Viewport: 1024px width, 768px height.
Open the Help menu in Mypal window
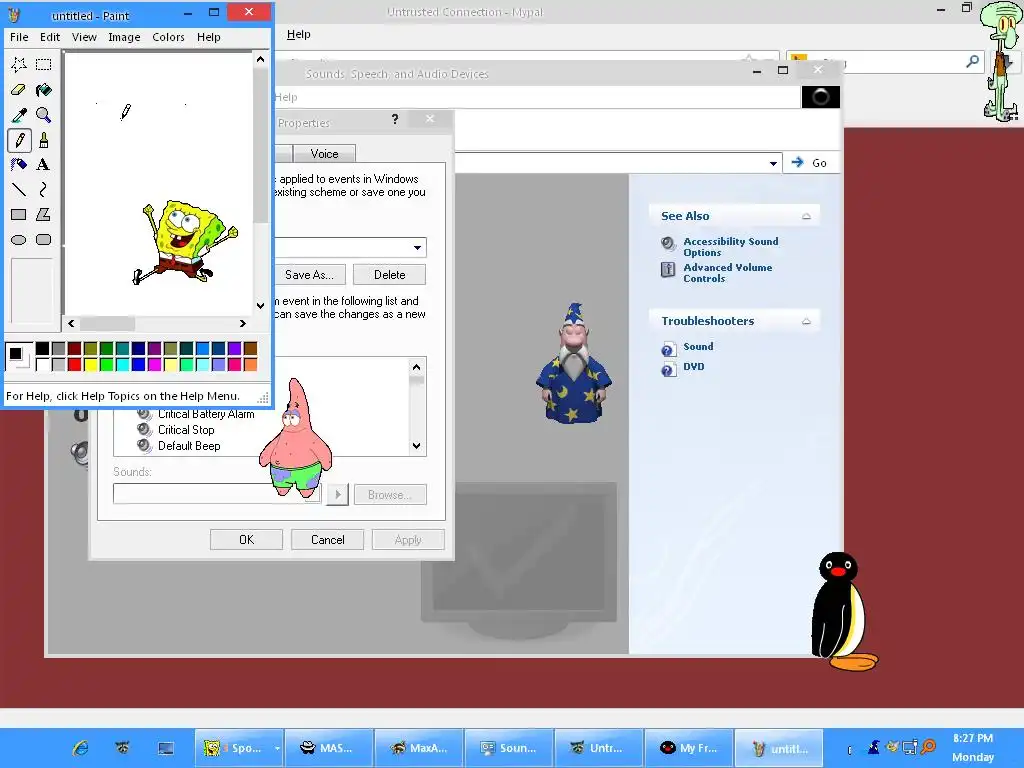pos(298,34)
